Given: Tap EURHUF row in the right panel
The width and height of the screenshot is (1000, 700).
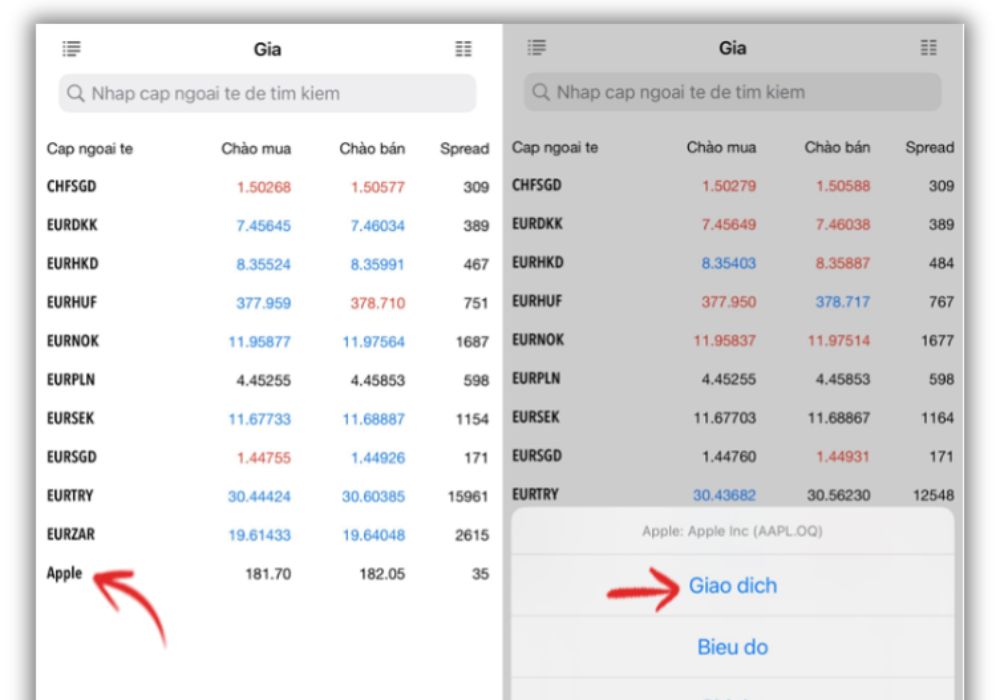Looking at the screenshot, I should click(733, 302).
